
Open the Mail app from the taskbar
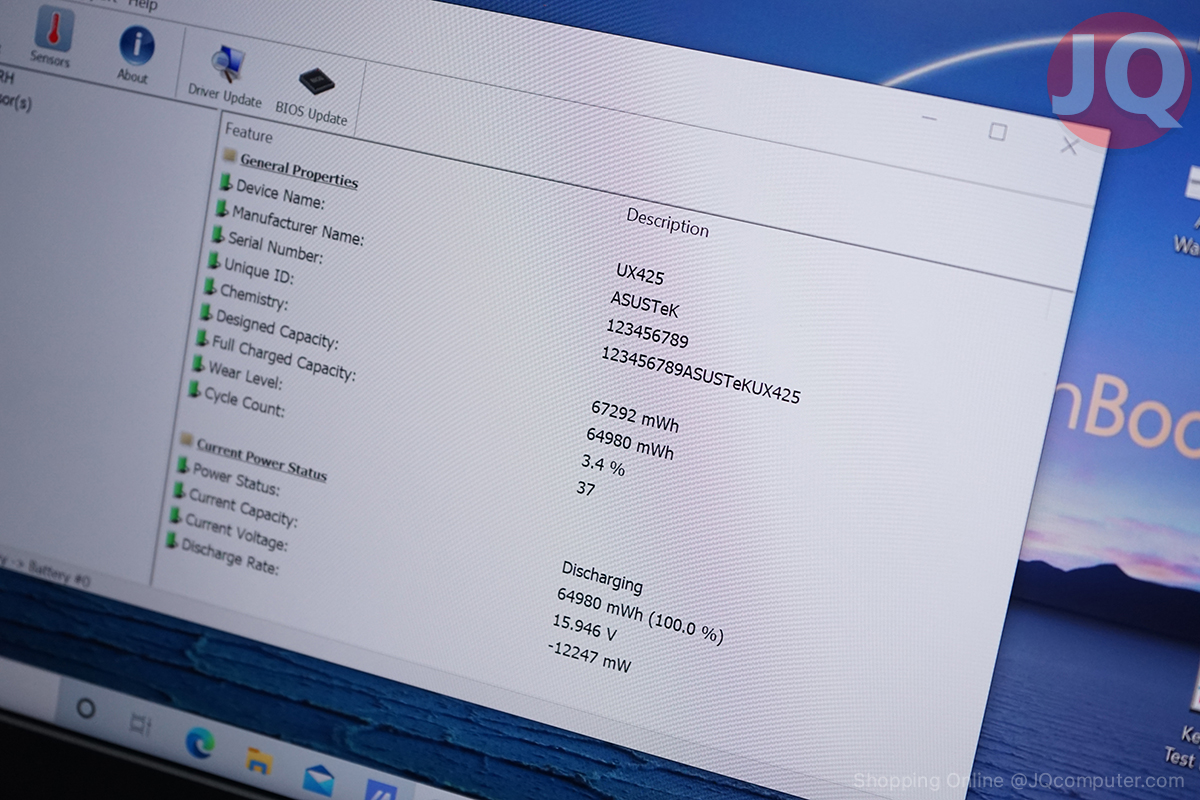[319, 779]
